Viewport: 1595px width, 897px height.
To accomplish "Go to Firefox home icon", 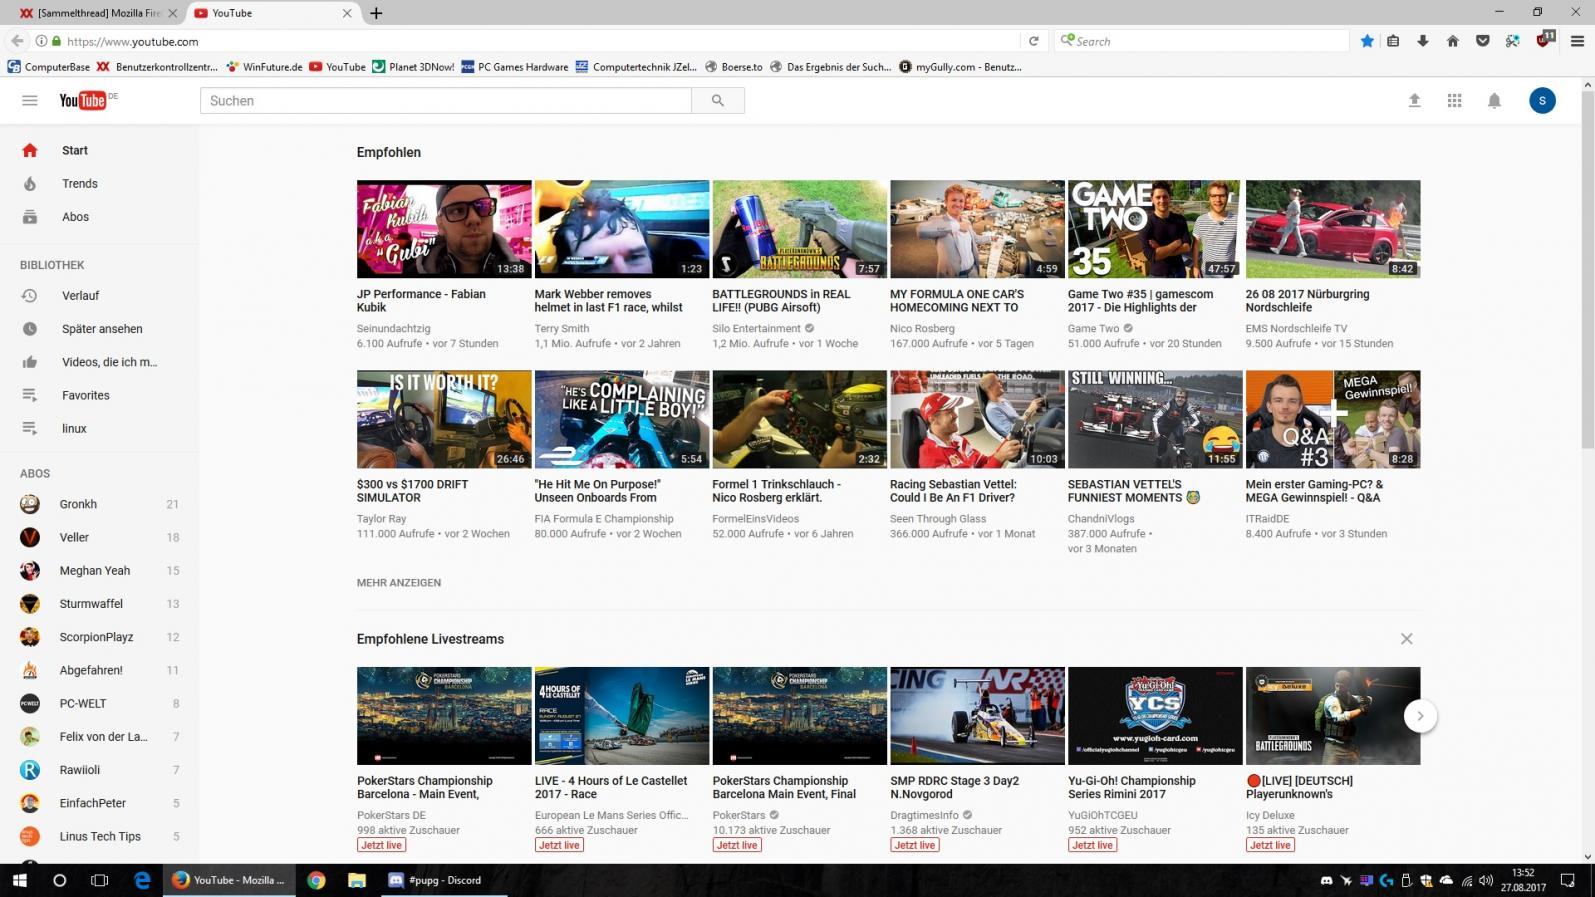I will click(1452, 41).
